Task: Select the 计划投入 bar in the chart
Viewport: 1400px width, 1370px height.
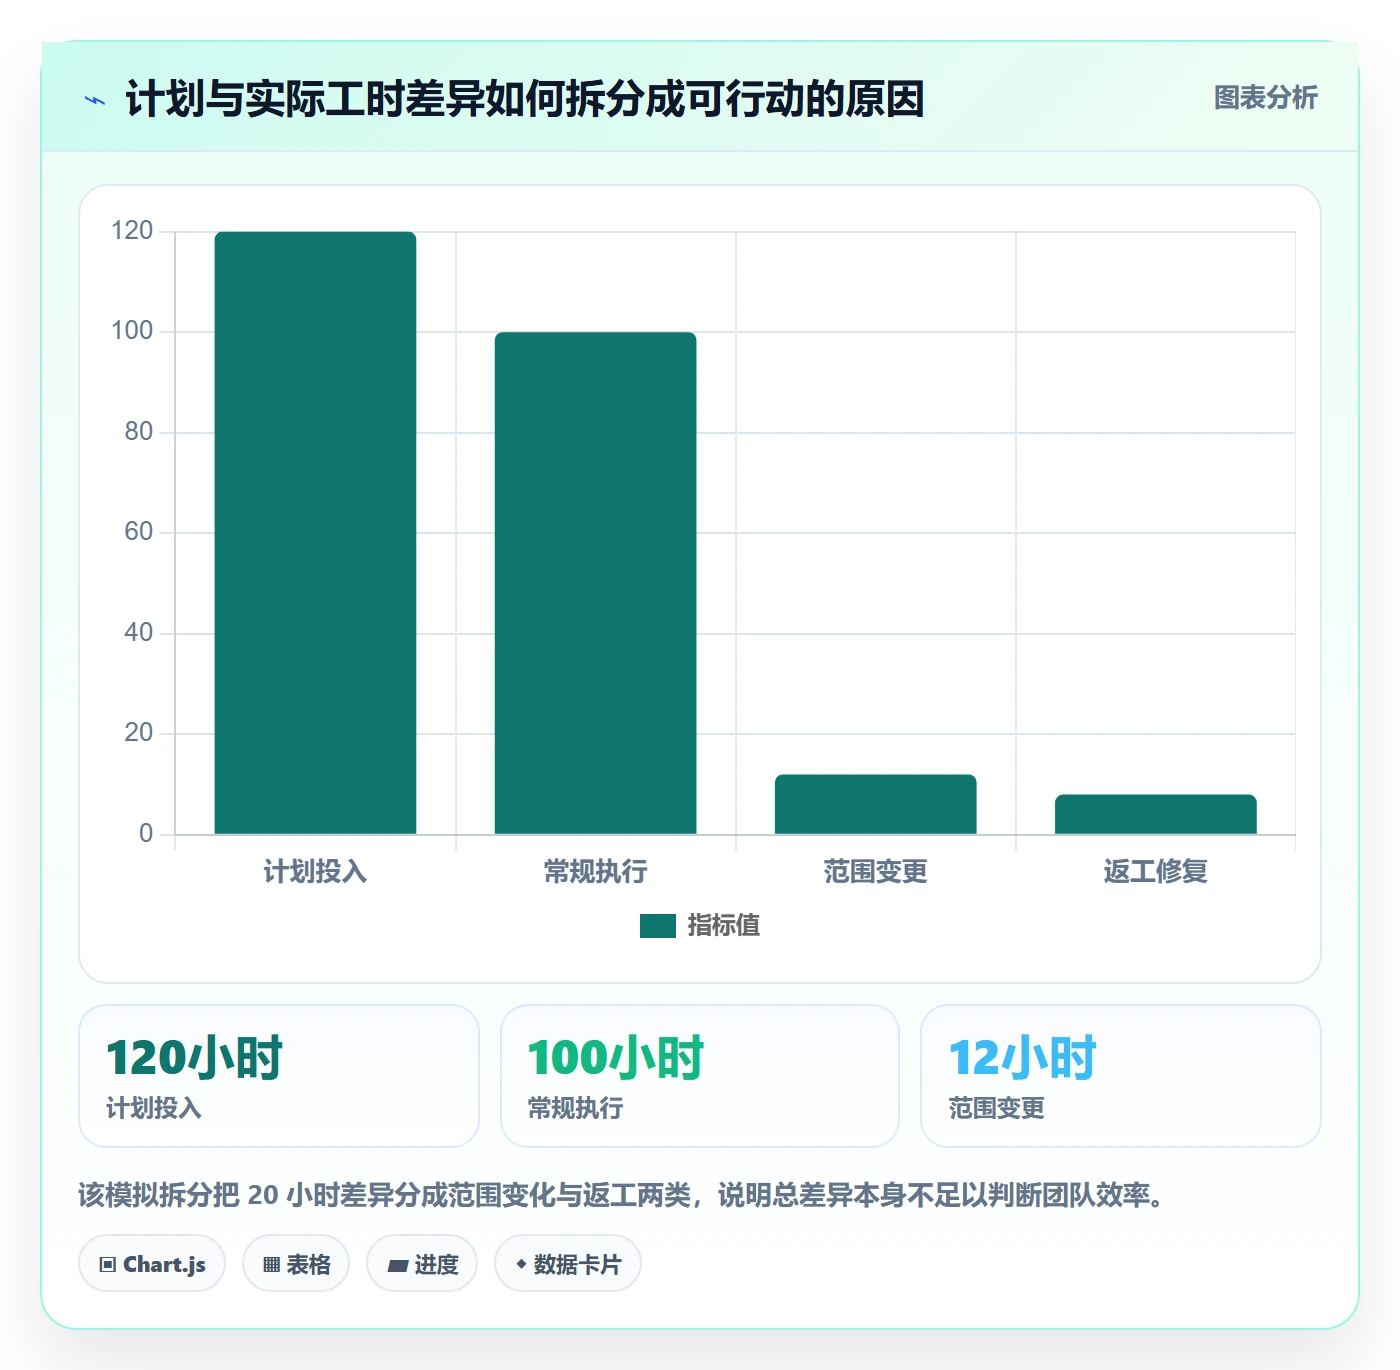Action: point(315,533)
